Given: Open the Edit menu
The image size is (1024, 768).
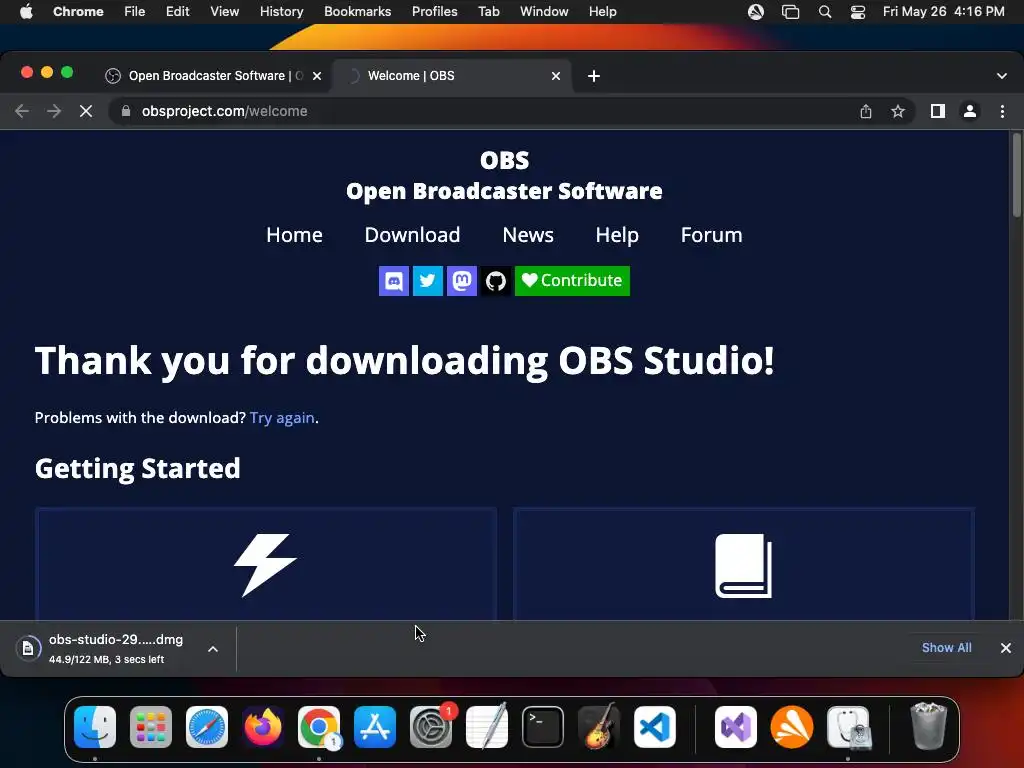Looking at the screenshot, I should (177, 11).
